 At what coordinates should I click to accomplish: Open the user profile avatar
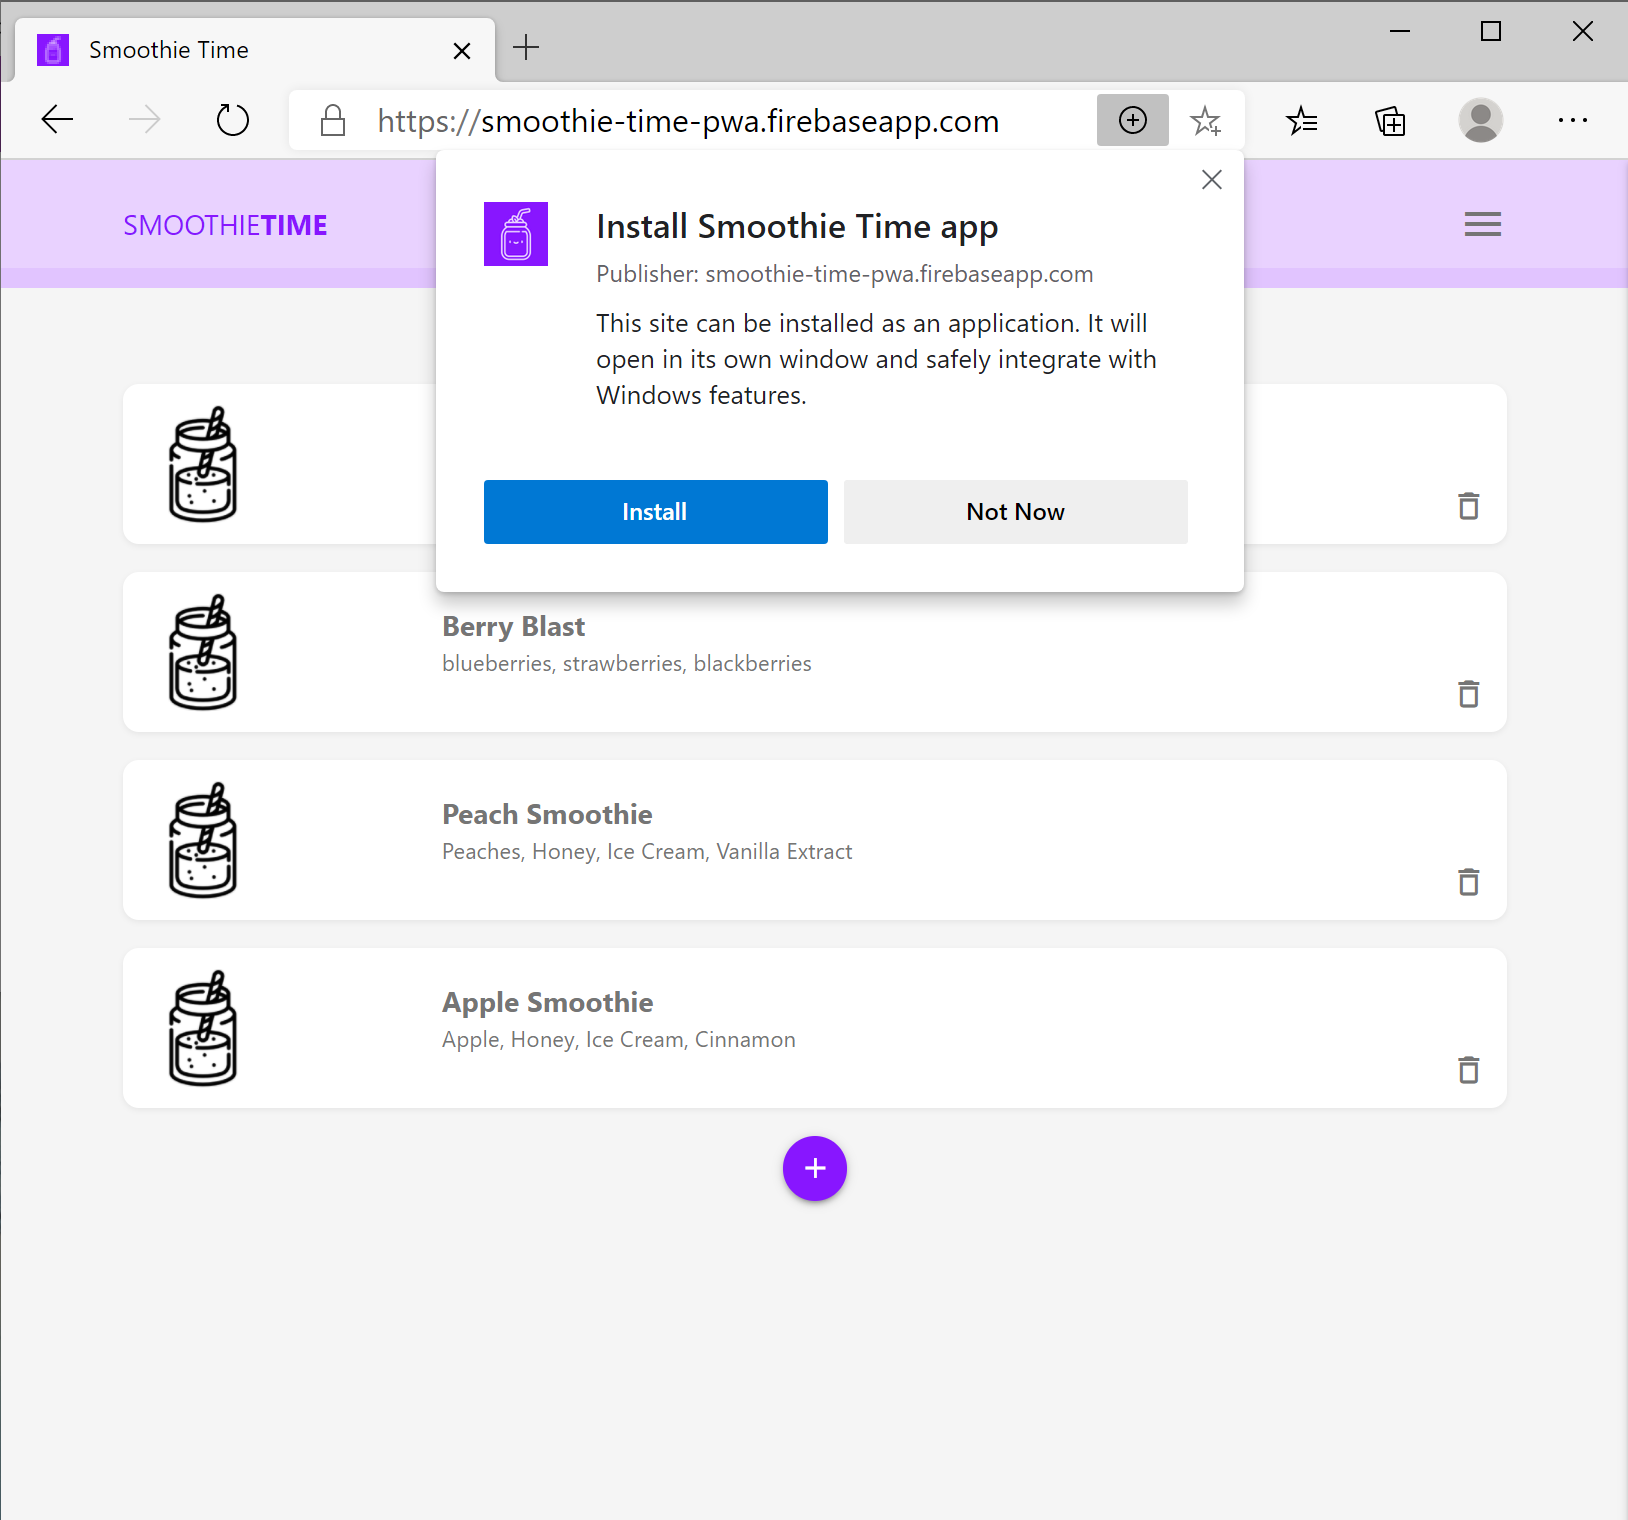coord(1480,121)
